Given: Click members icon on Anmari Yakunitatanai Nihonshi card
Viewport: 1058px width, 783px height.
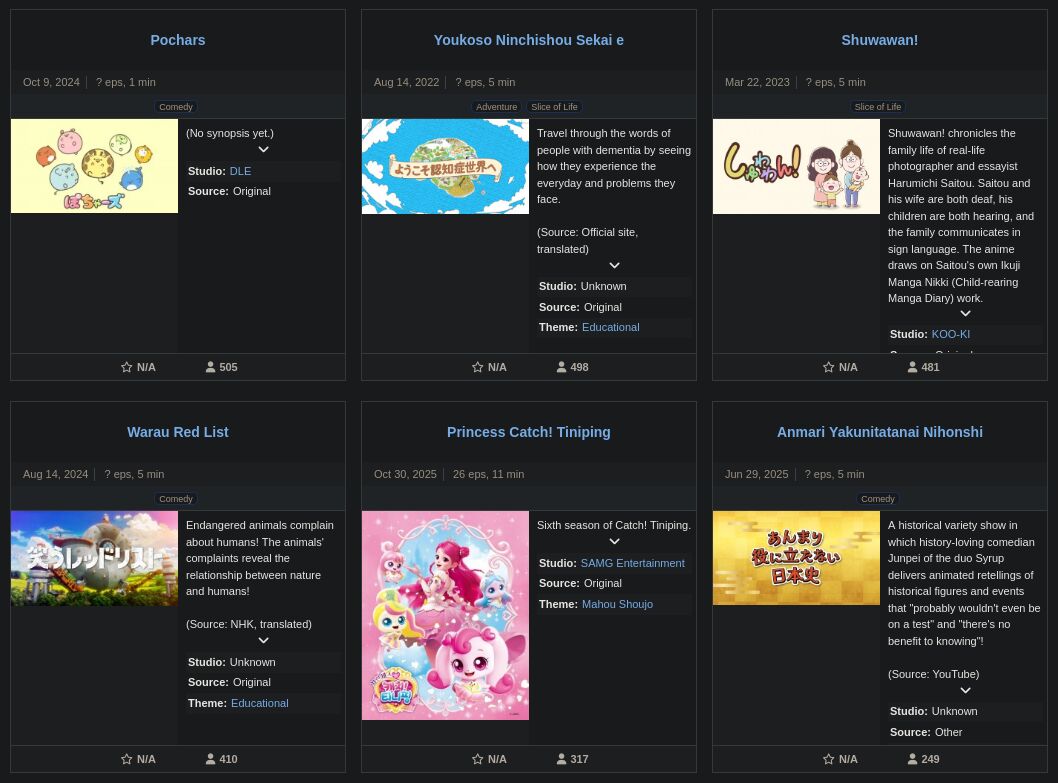Looking at the screenshot, I should point(913,759).
